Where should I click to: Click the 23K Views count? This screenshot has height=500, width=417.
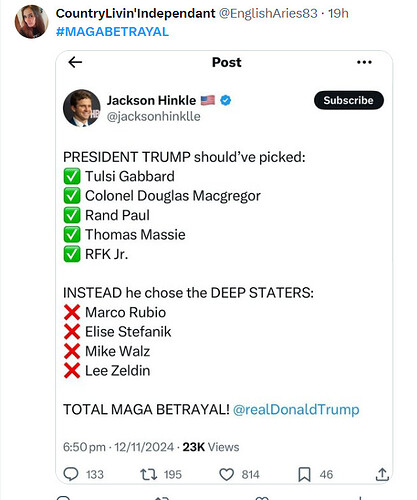[x=211, y=447]
